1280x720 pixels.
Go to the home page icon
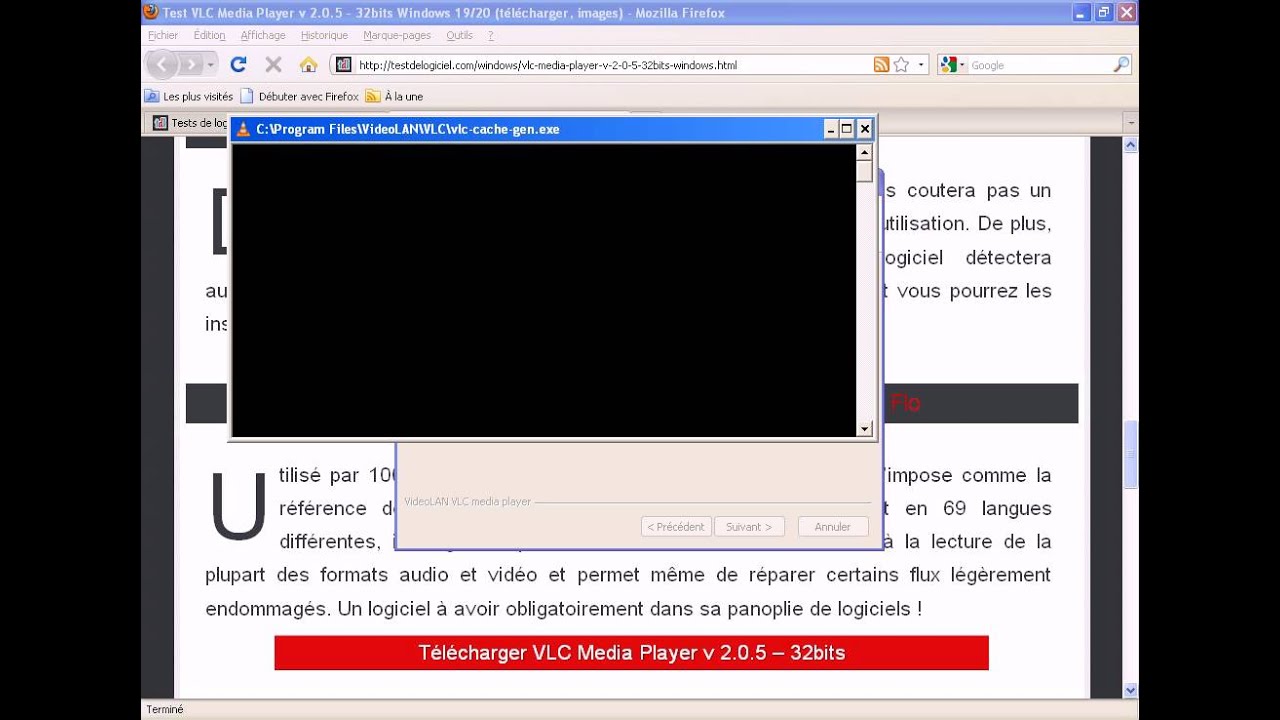[x=308, y=65]
